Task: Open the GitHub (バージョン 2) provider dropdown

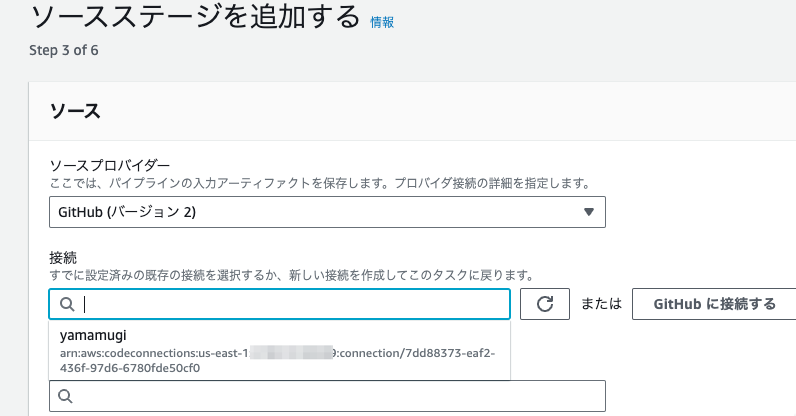Action: coord(327,212)
